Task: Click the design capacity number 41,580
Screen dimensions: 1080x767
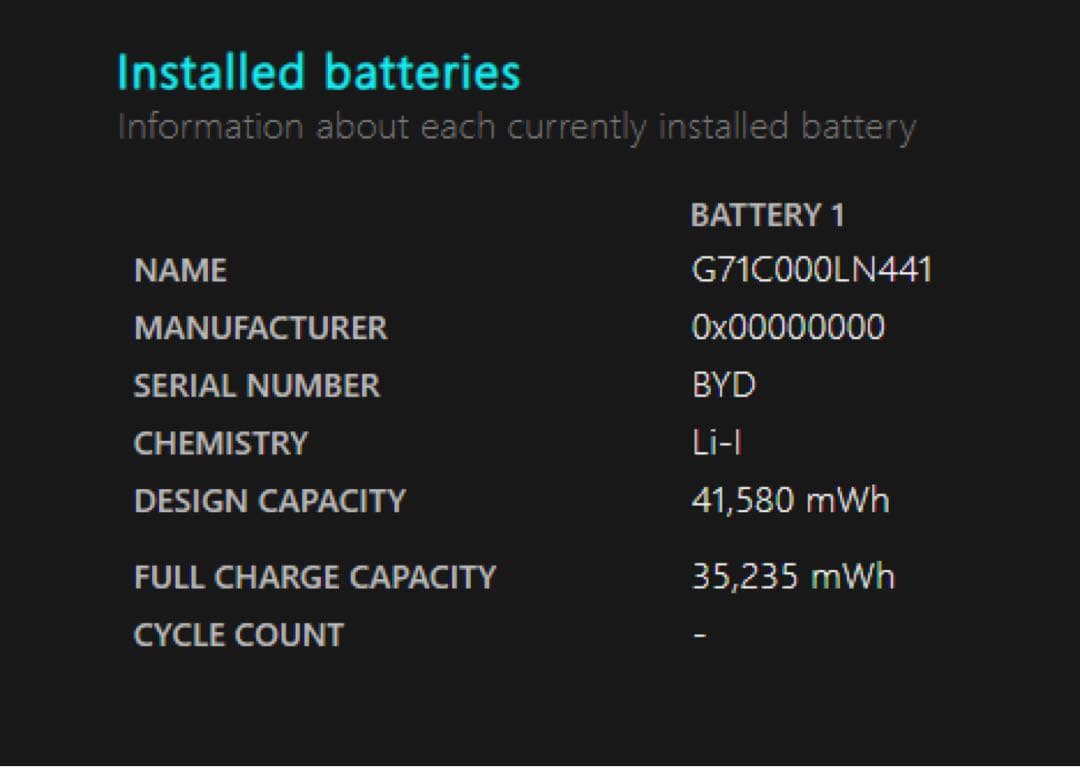Action: tap(743, 500)
